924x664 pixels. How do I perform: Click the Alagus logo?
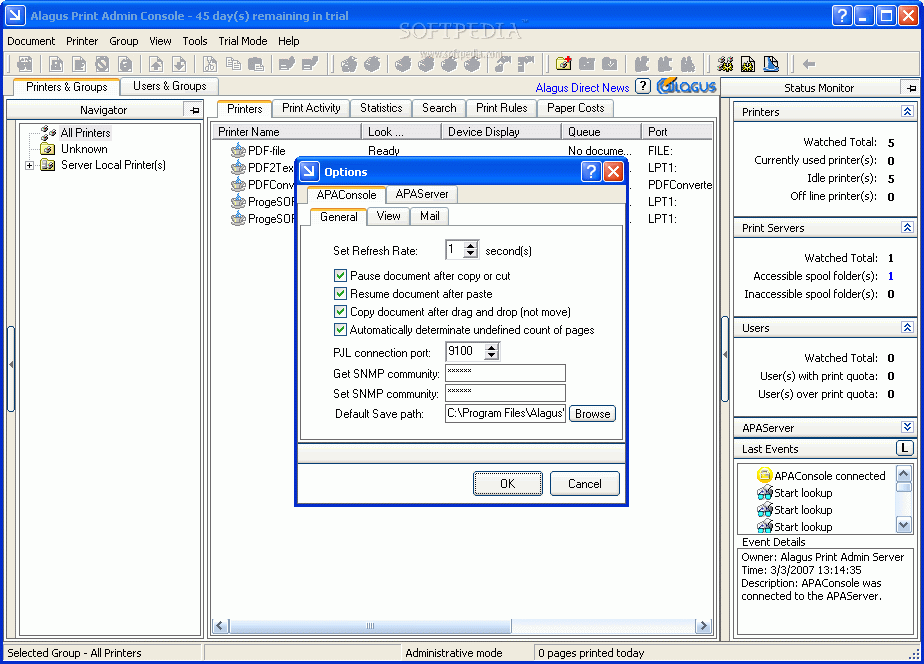[687, 86]
